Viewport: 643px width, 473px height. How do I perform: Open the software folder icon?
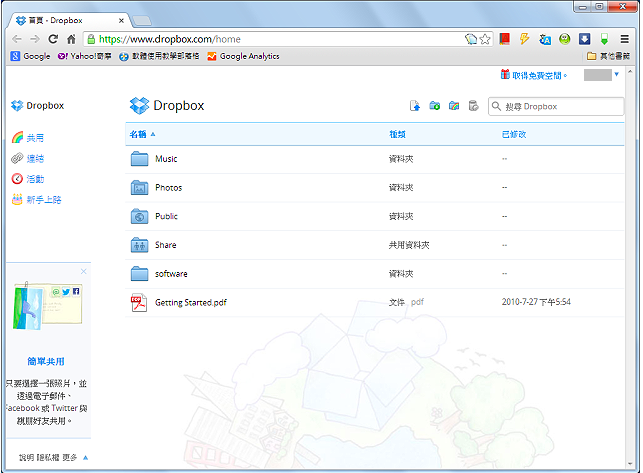click(139, 274)
